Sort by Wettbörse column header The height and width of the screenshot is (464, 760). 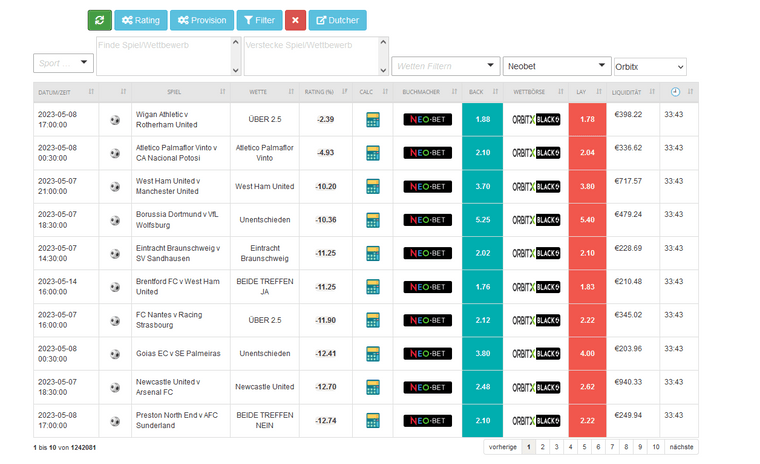click(x=536, y=92)
